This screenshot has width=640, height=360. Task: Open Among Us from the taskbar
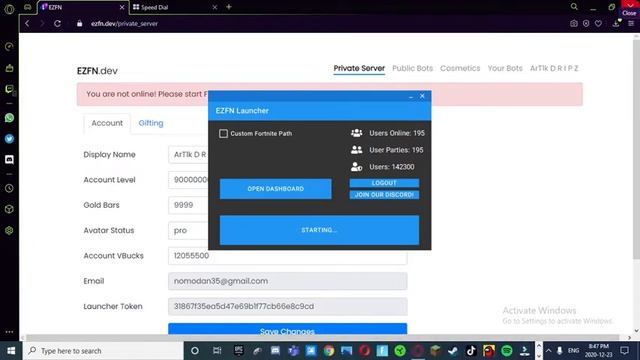(x=489, y=351)
